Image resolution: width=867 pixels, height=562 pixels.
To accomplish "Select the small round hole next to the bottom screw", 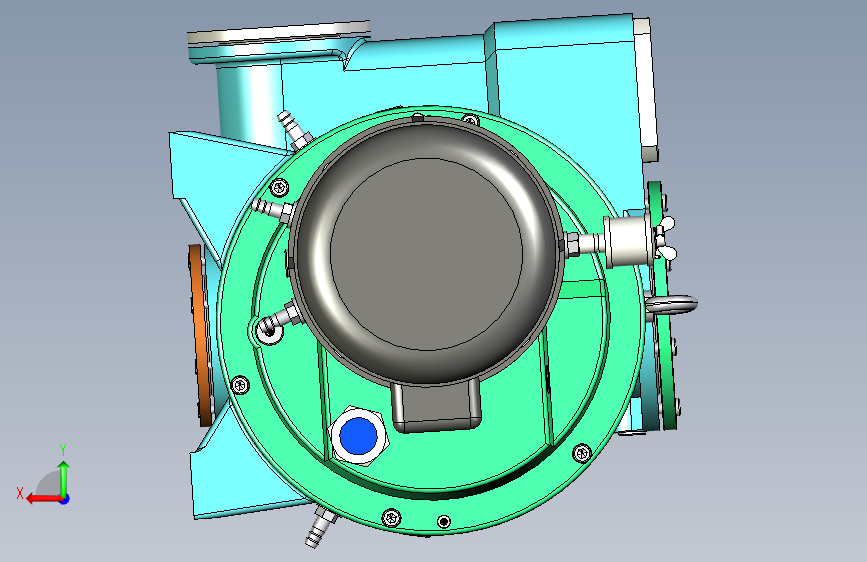I will coord(443,521).
